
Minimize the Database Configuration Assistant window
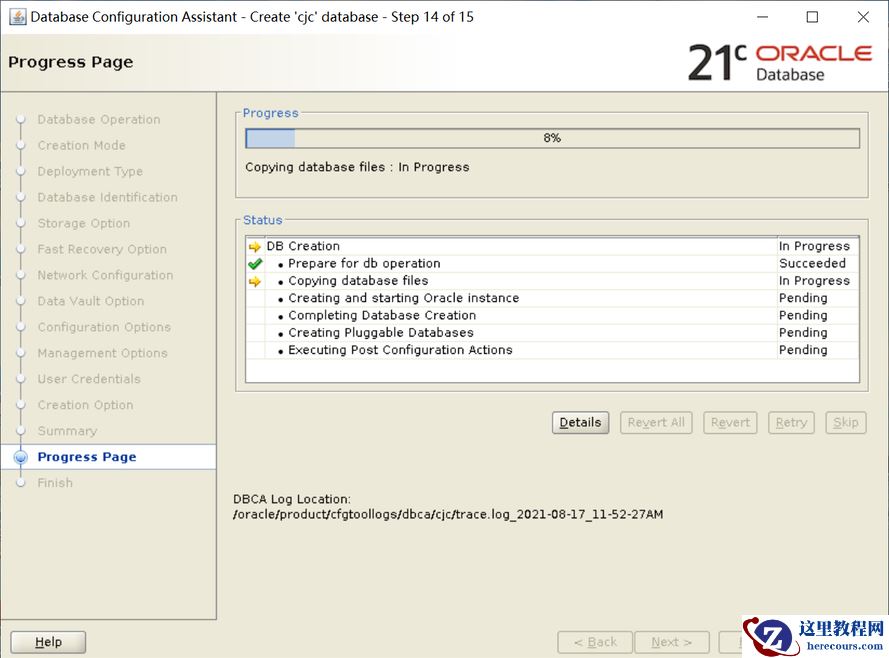763,17
